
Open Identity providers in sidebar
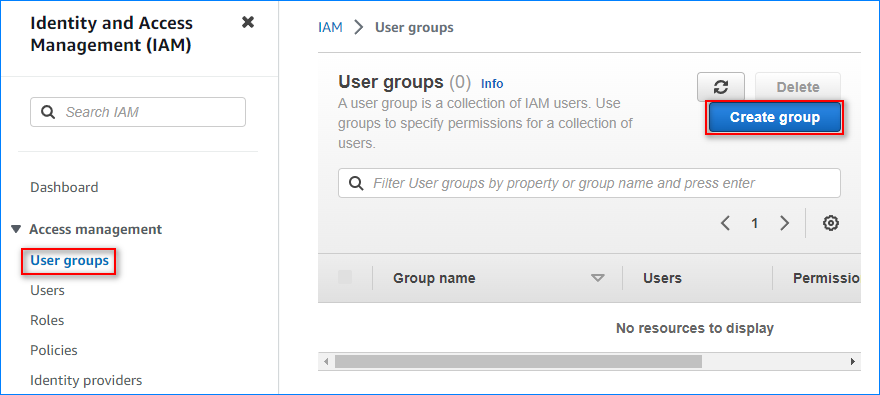pyautogui.click(x=86, y=380)
